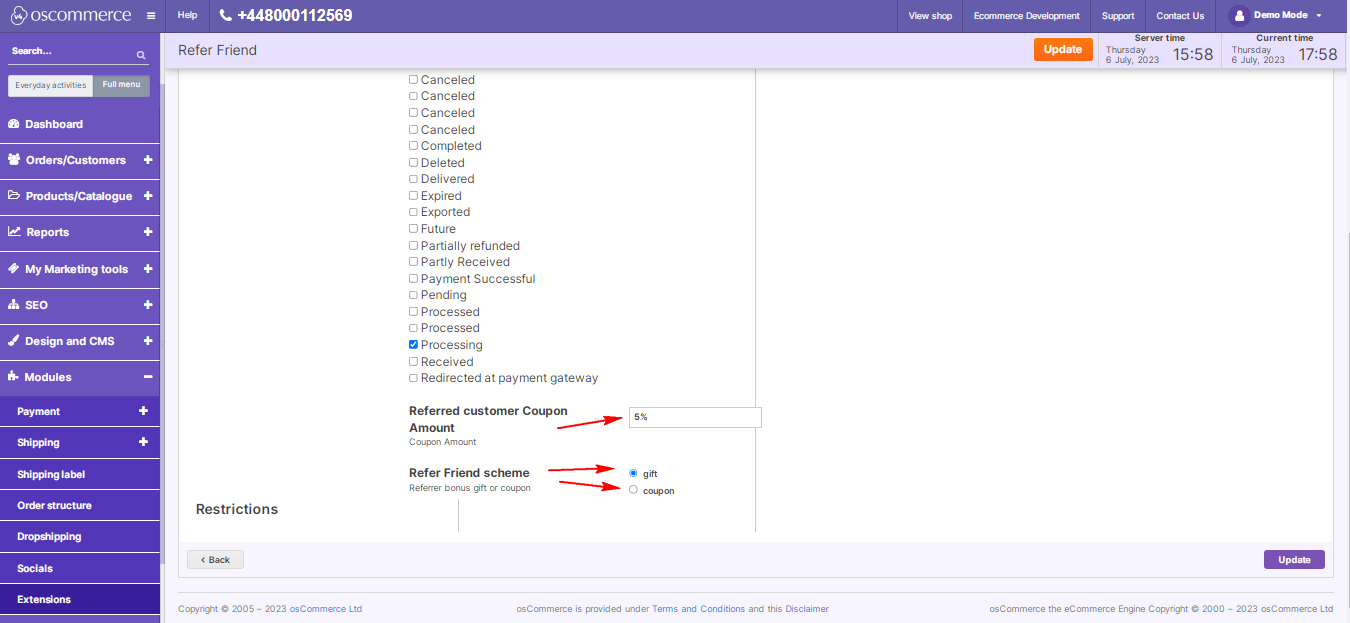Click the purple Update button at bottom
This screenshot has height=623, width=1350.
click(1294, 559)
